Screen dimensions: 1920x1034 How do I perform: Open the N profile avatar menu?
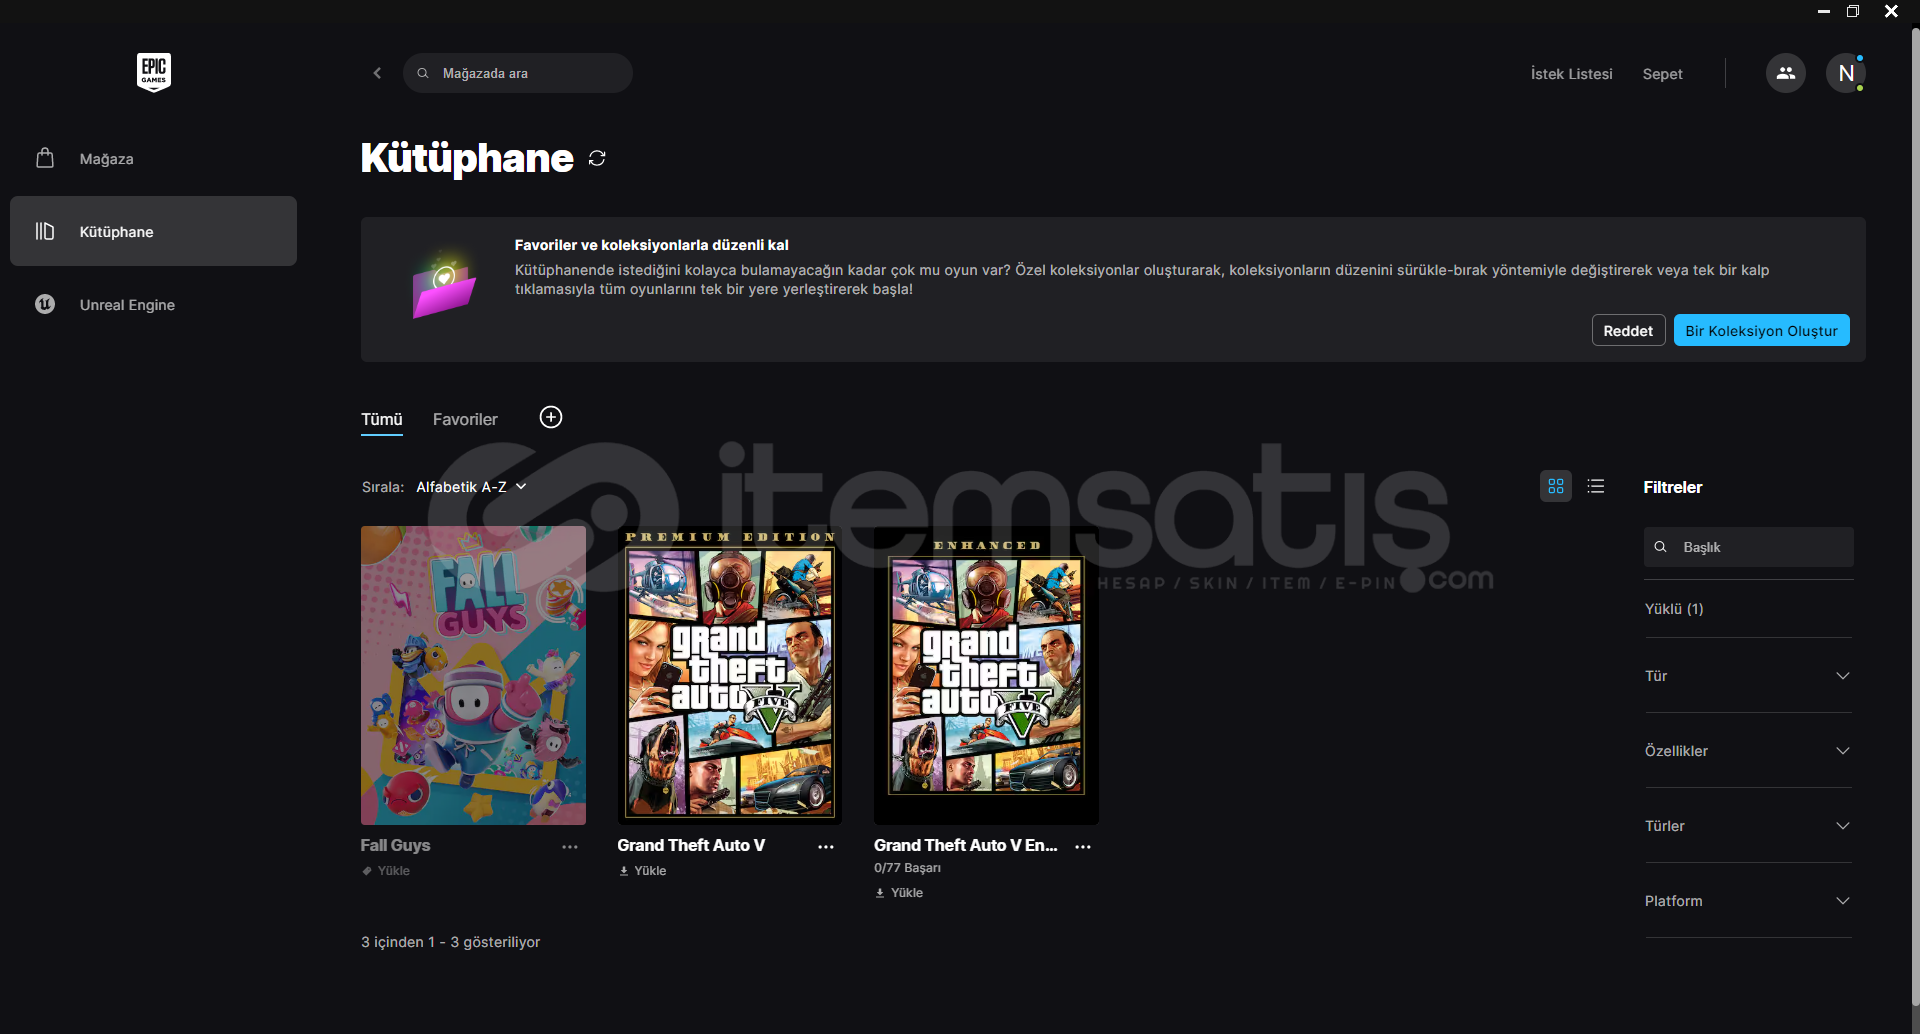(x=1846, y=73)
